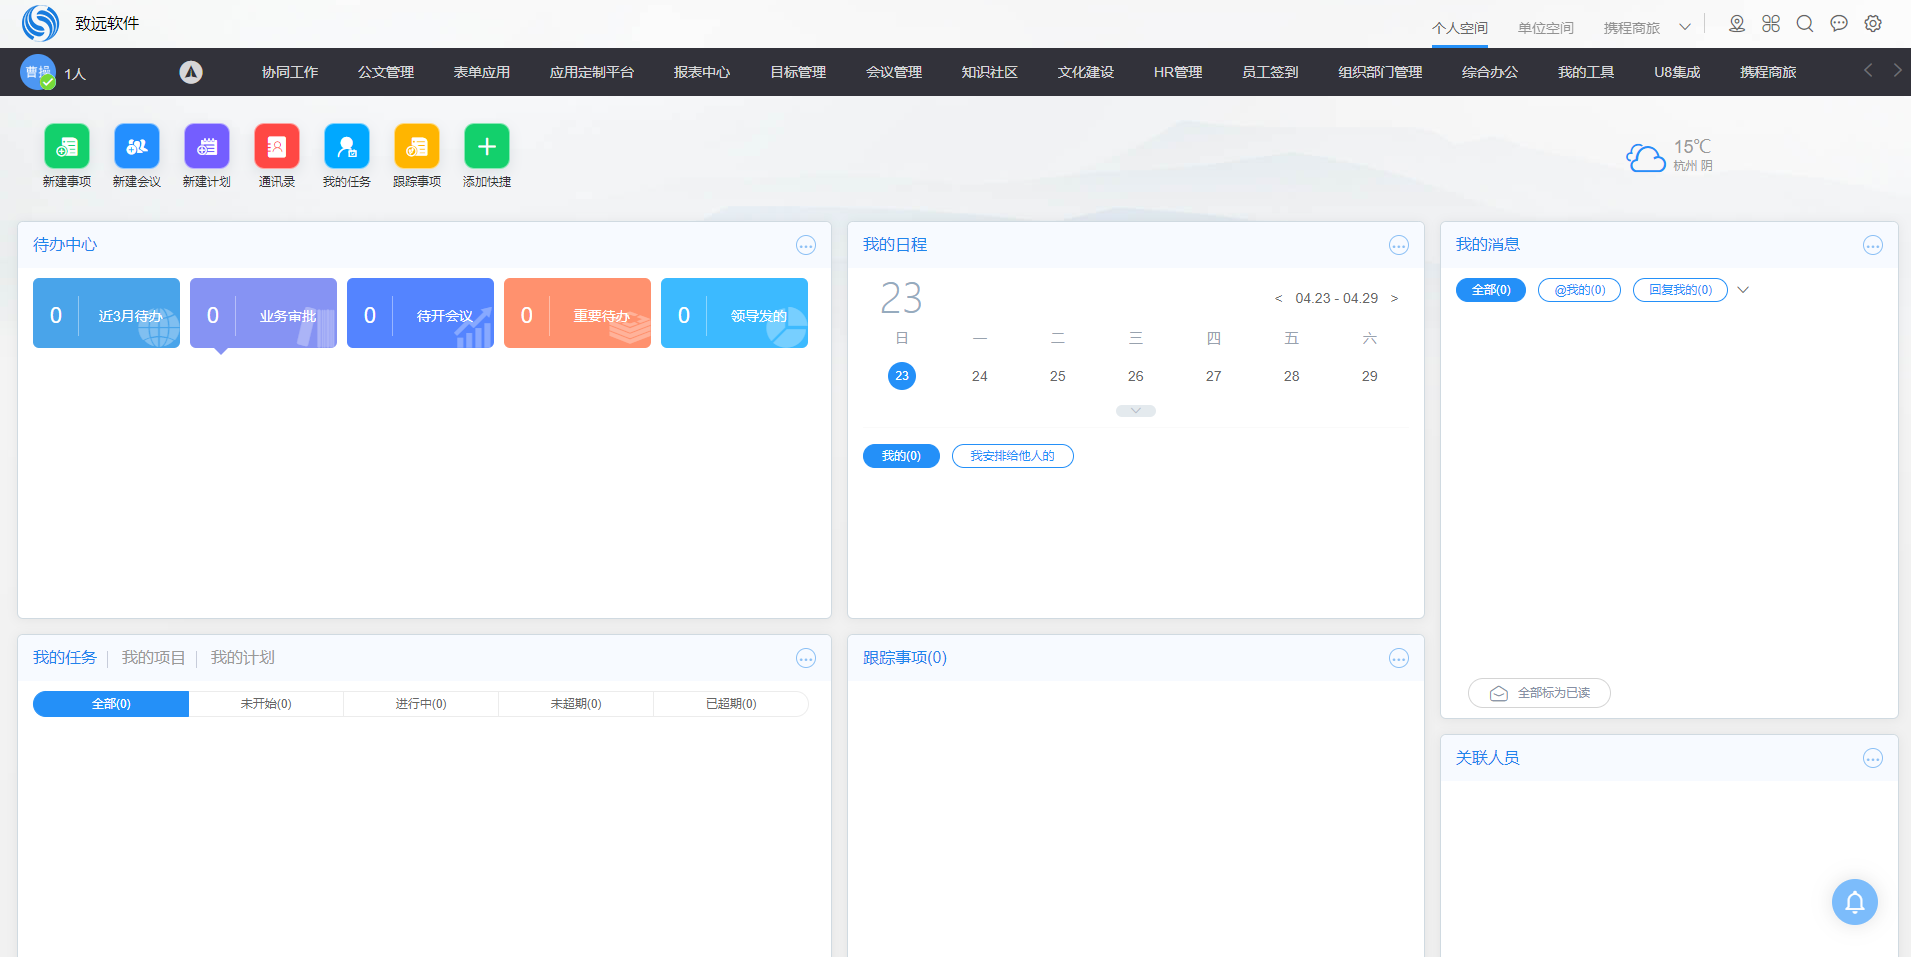Select the 业务审批 card

pos(263,313)
